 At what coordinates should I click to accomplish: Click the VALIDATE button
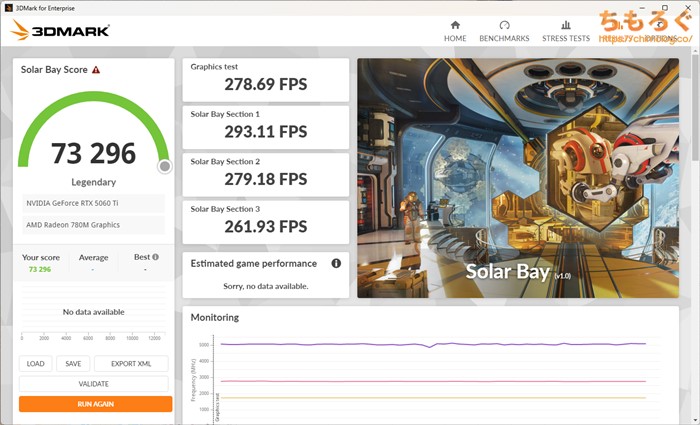(x=94, y=383)
